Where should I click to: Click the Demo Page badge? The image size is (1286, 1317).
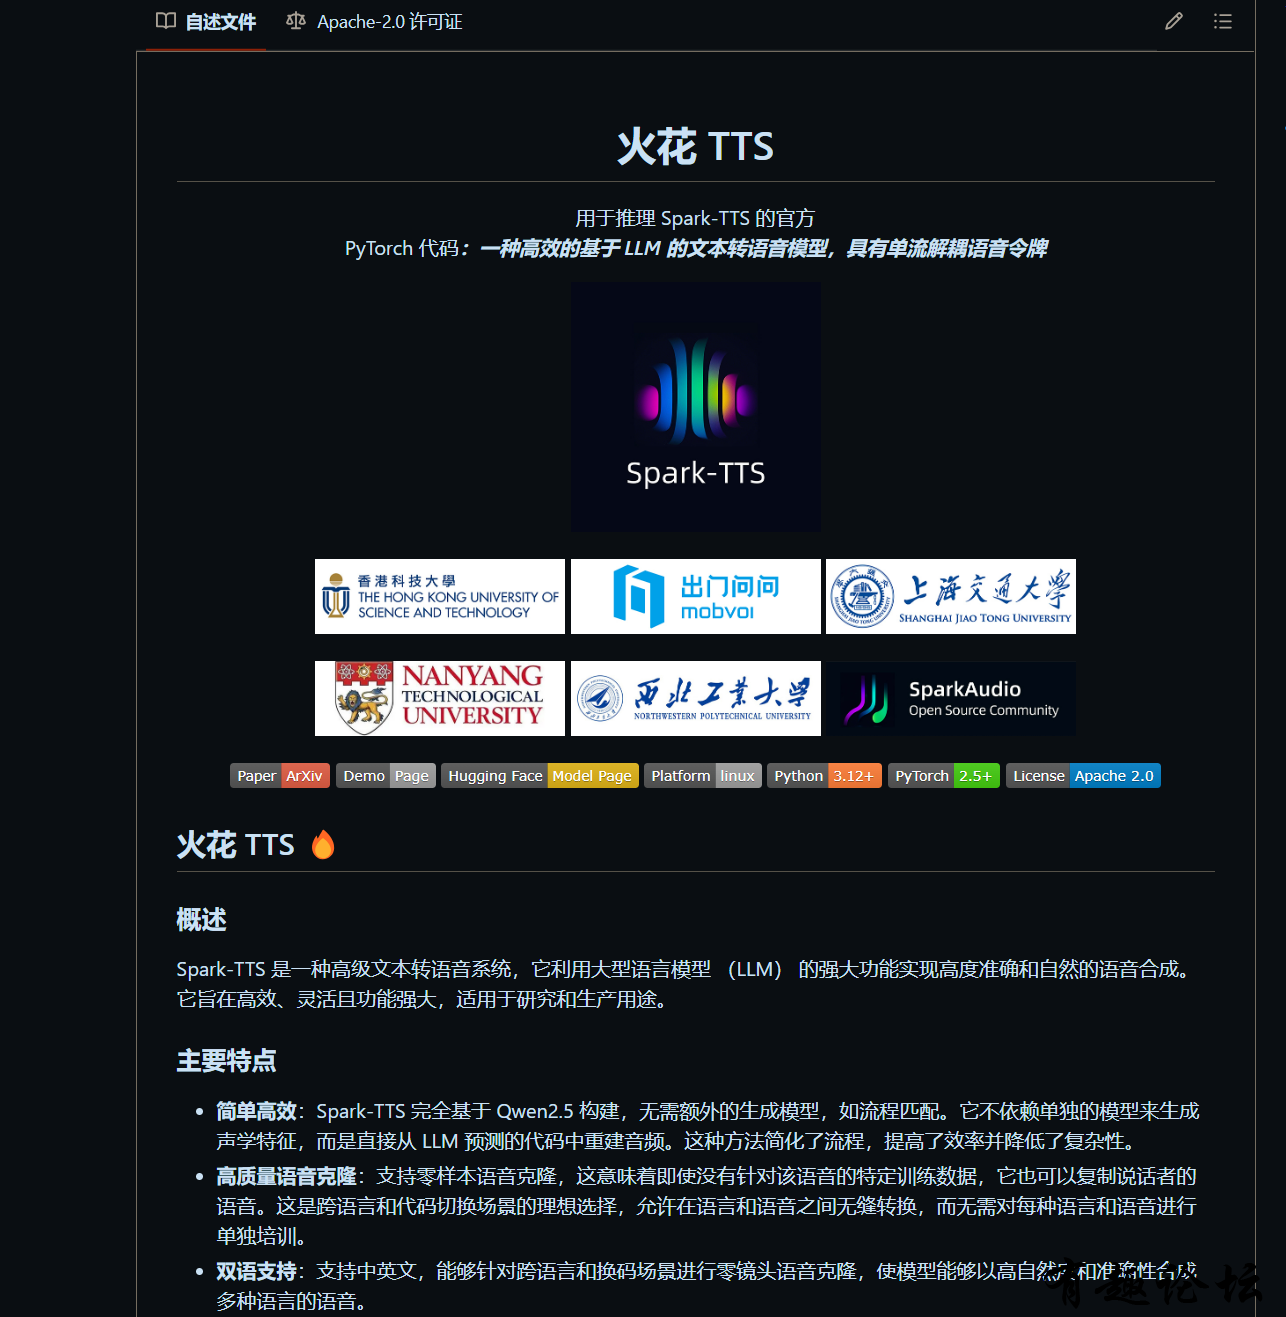tap(386, 776)
